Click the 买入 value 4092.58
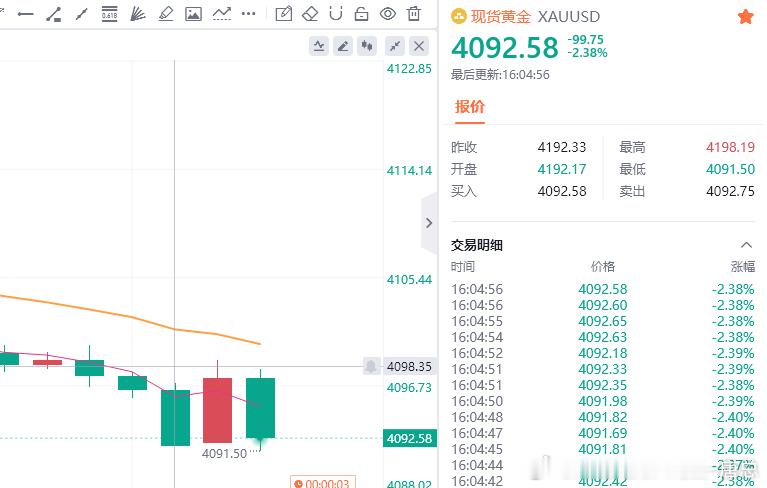 [x=562, y=191]
